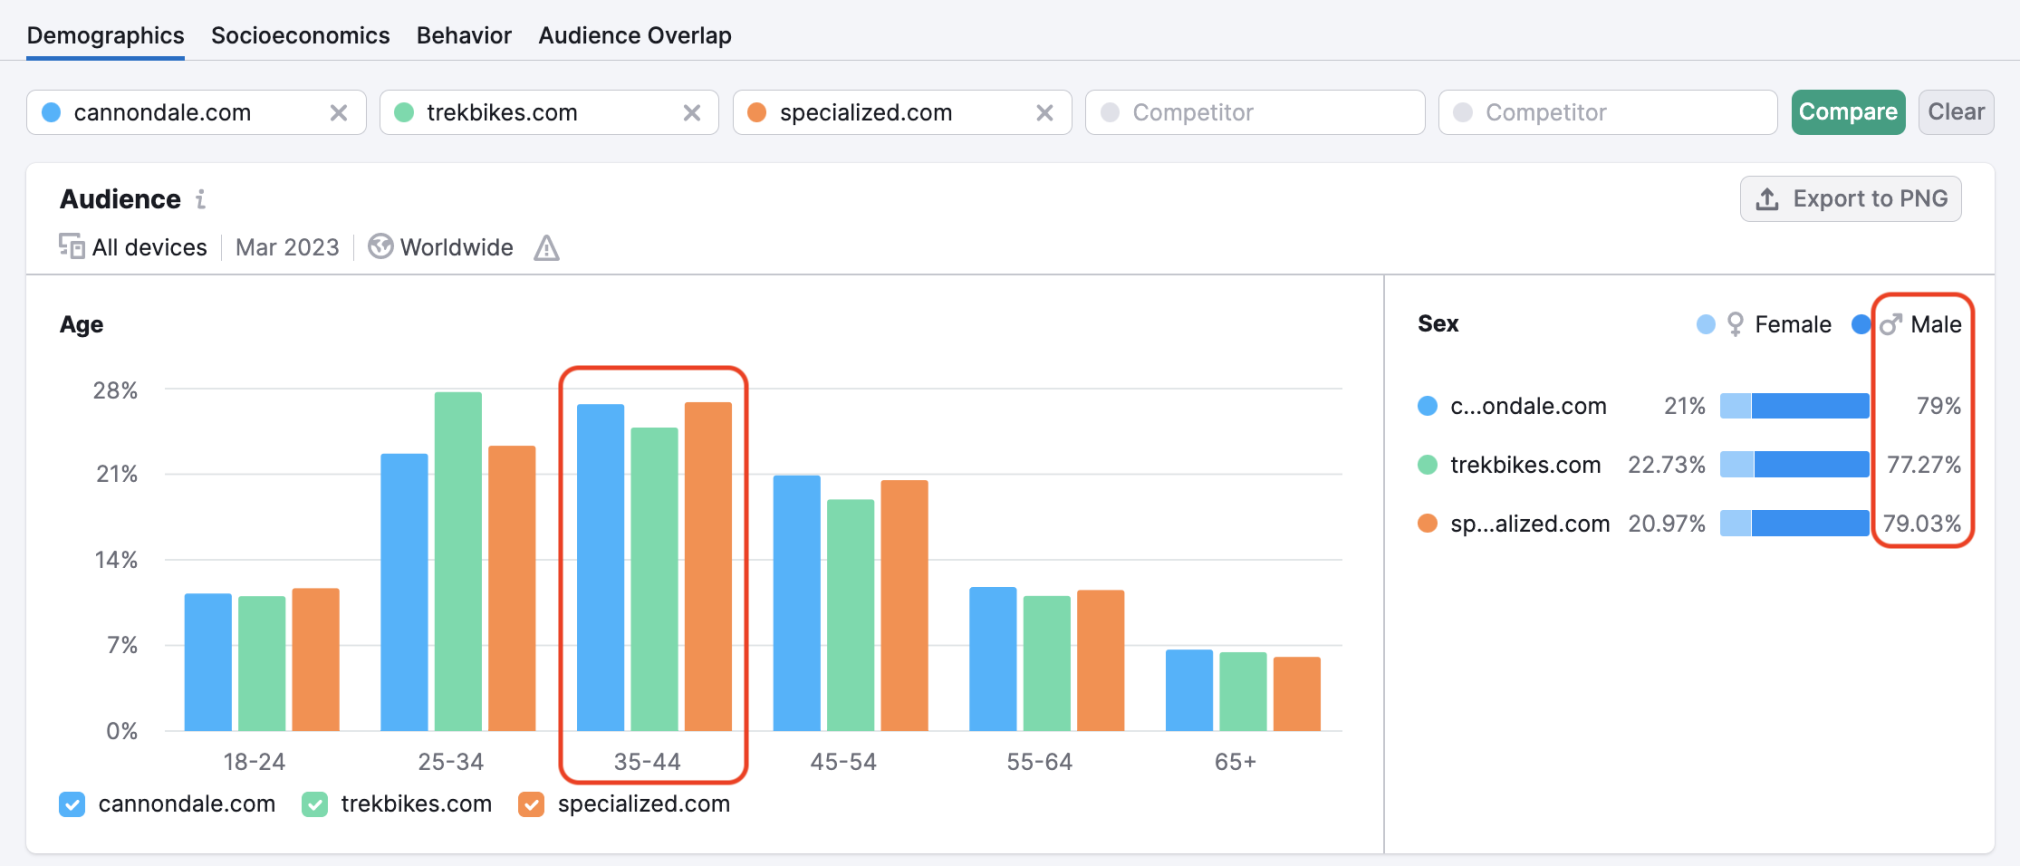Open the Behavior tab
The width and height of the screenshot is (2020, 866).
464,36
